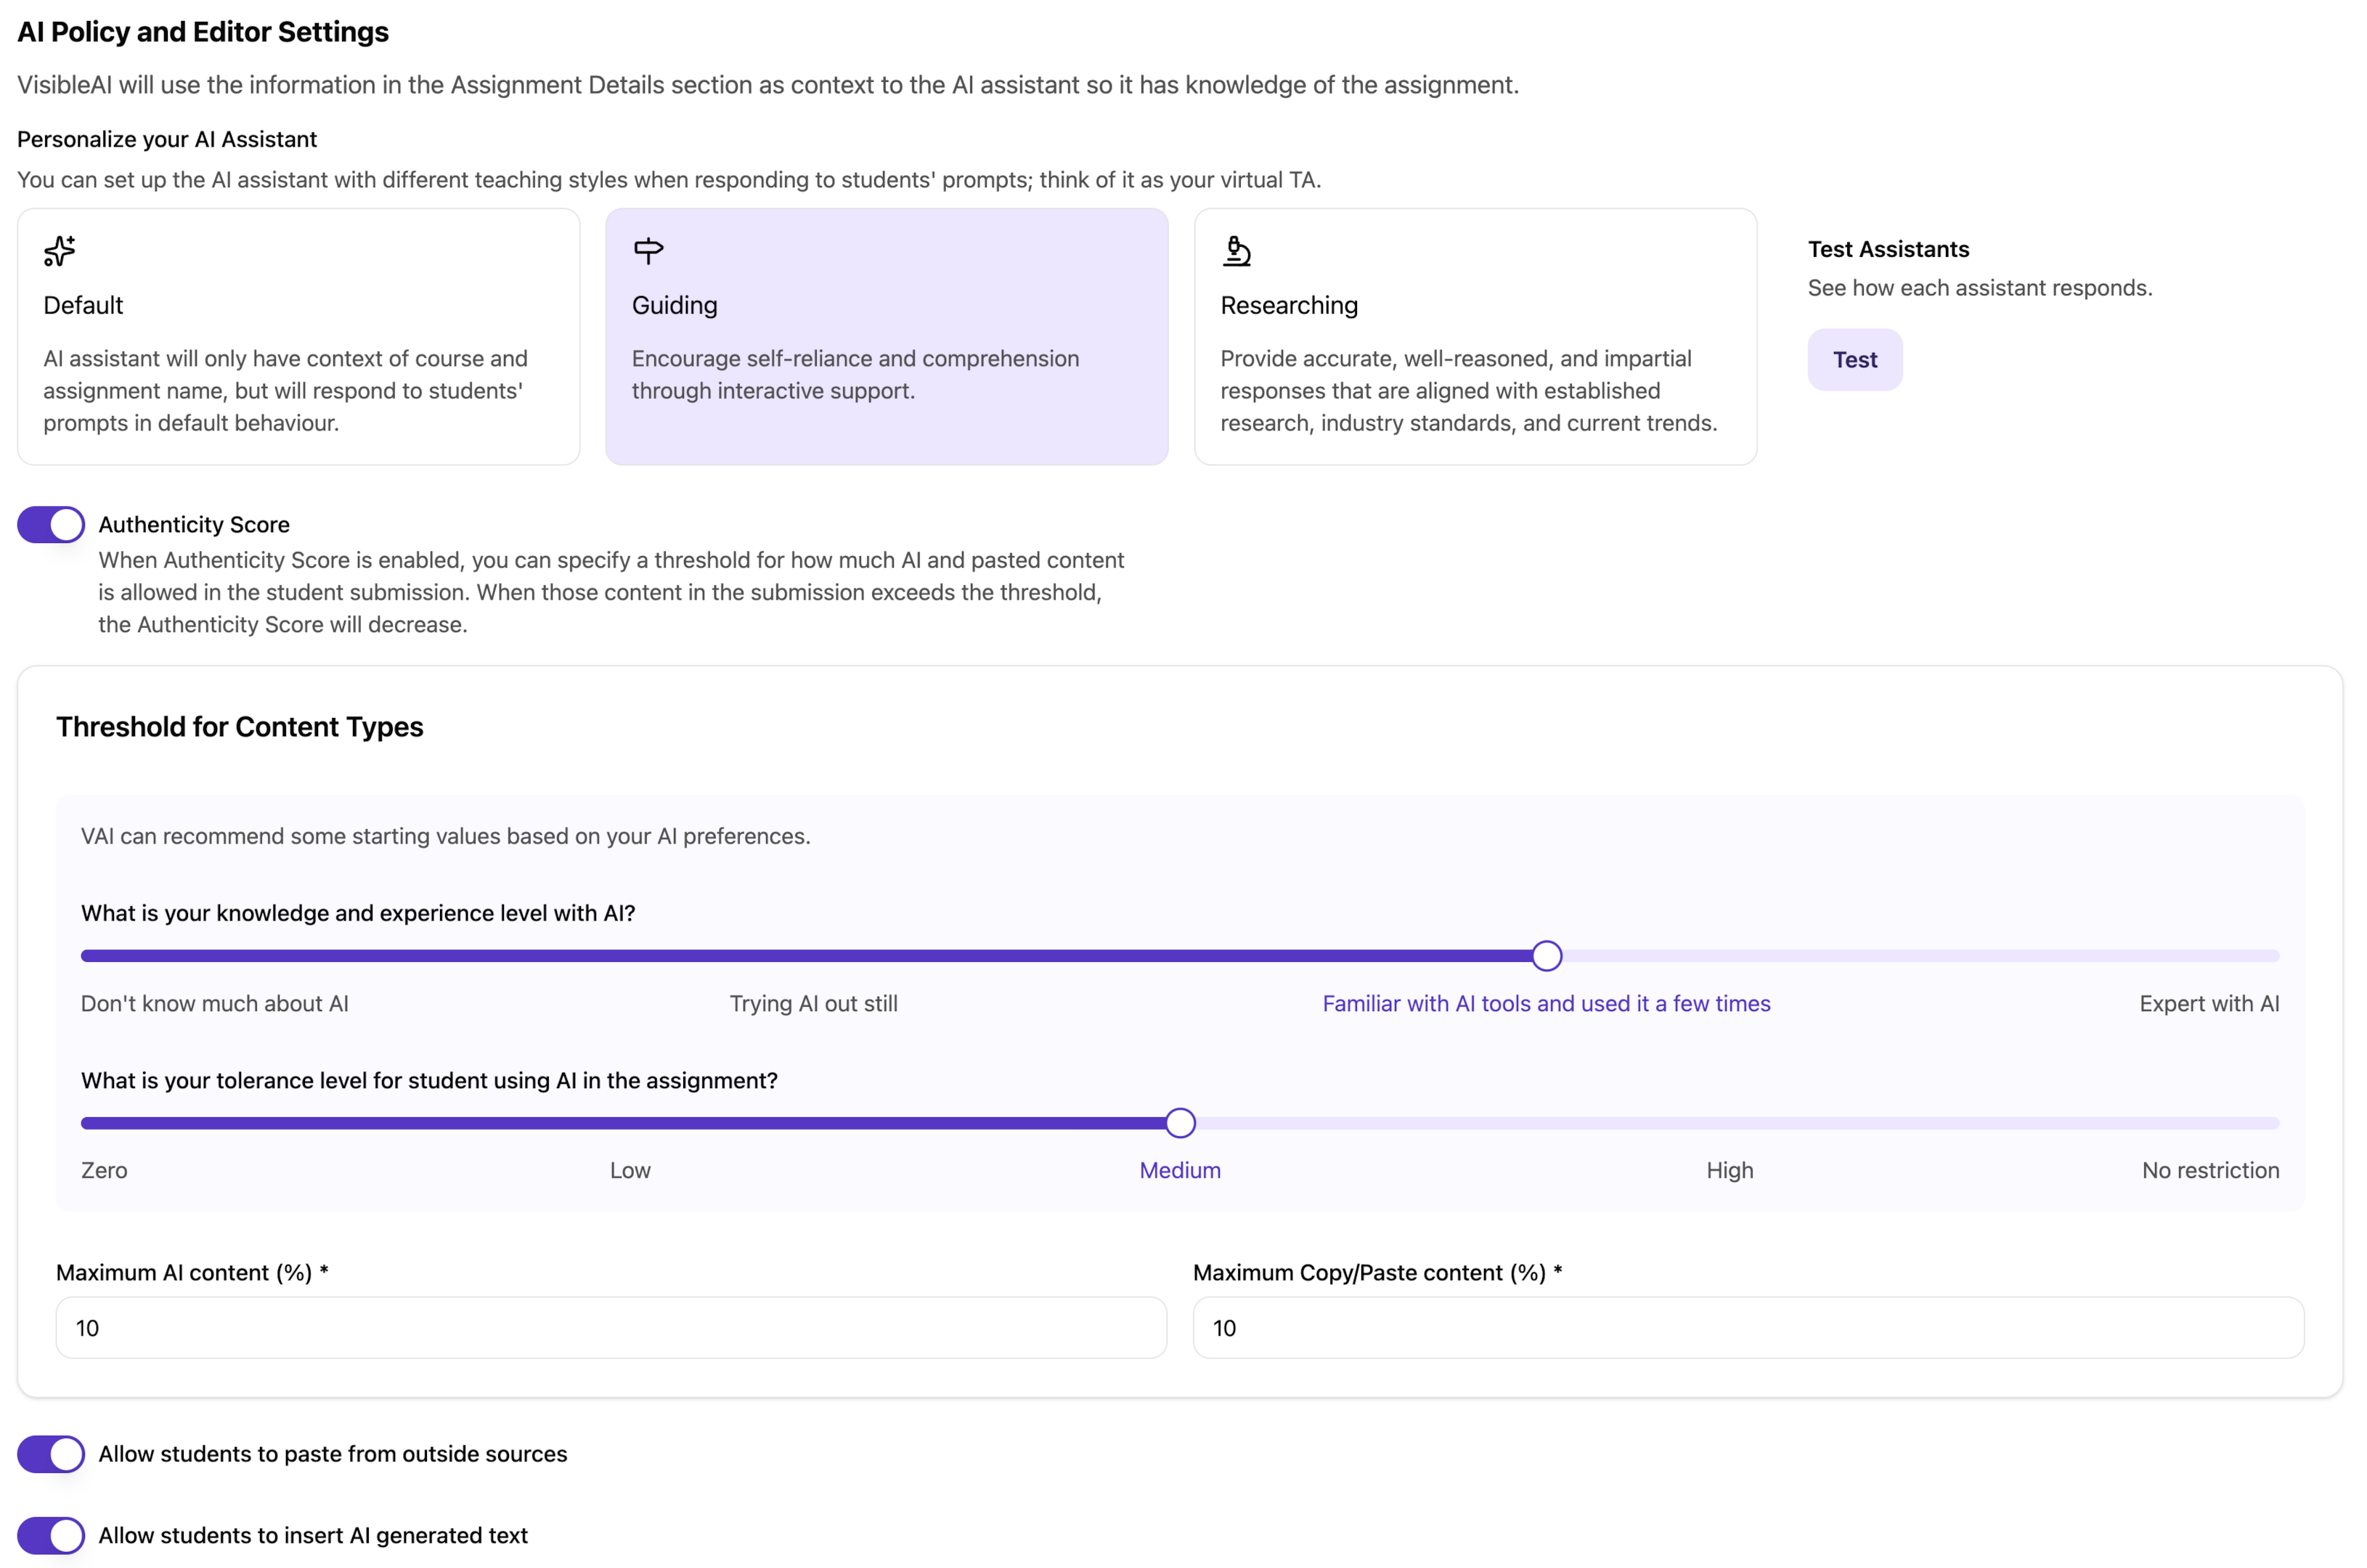Disable the Authenticity Score toggle

pyautogui.click(x=51, y=525)
